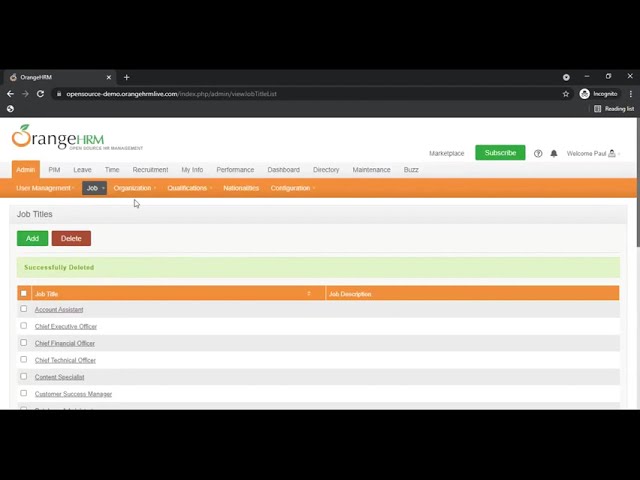
Task: Check the Chief Financial Officer checkbox
Action: [x=24, y=342]
